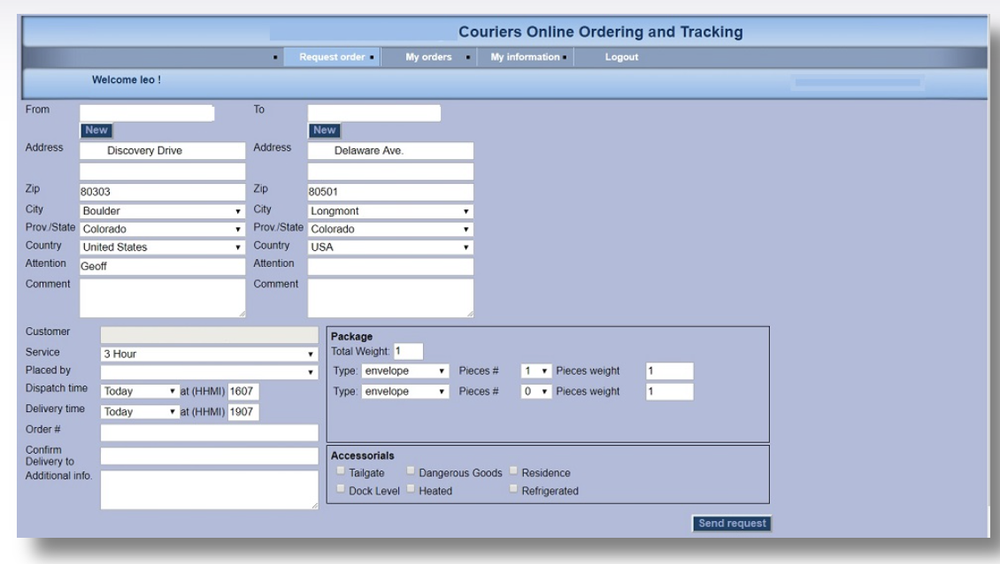Click the From name input field
The width and height of the screenshot is (1000, 564).
pyautogui.click(x=147, y=113)
